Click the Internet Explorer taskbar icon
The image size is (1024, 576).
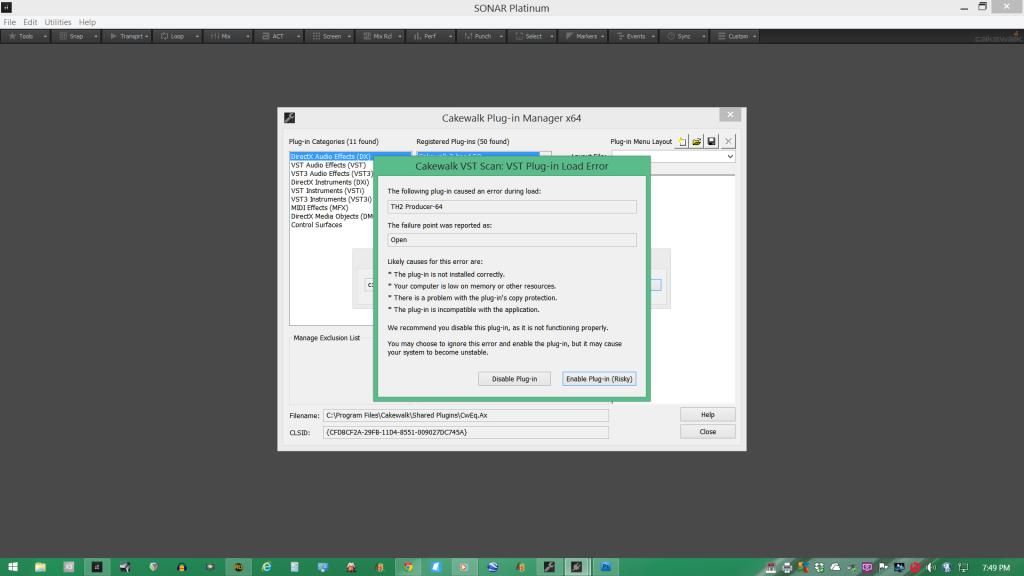267,567
